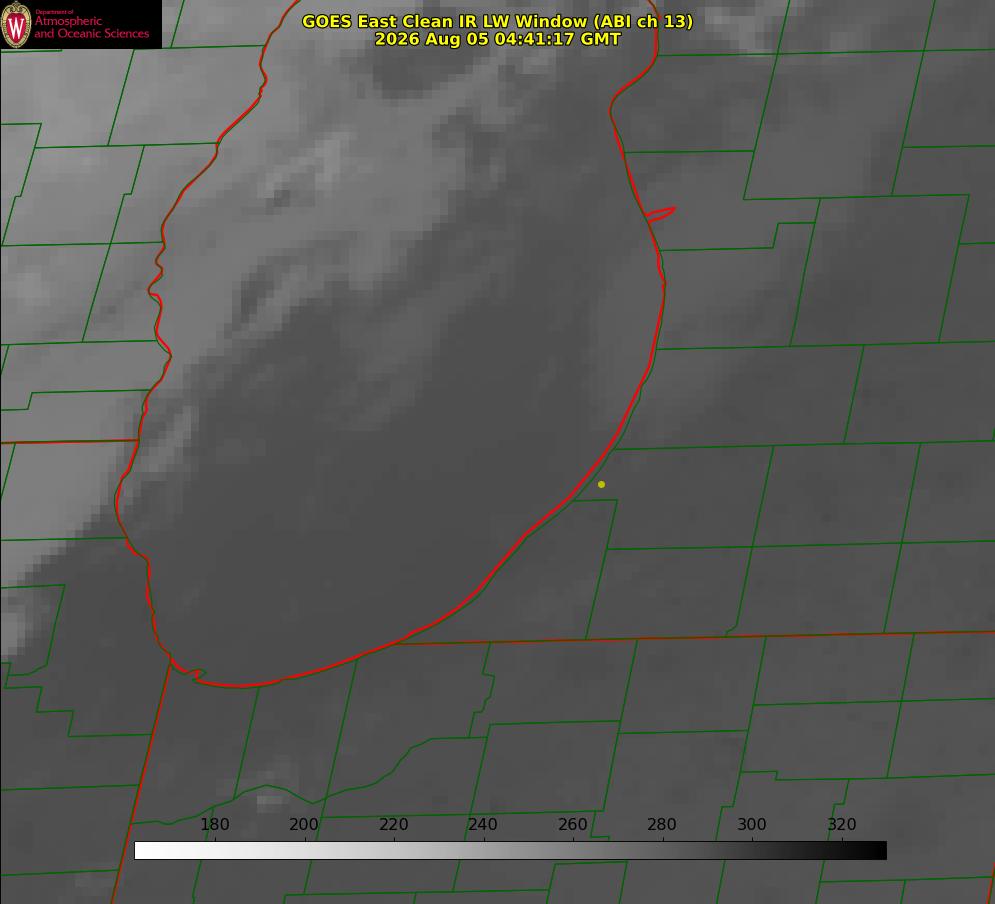Click the 300 label on the colorbar
995x904 pixels.
(752, 824)
